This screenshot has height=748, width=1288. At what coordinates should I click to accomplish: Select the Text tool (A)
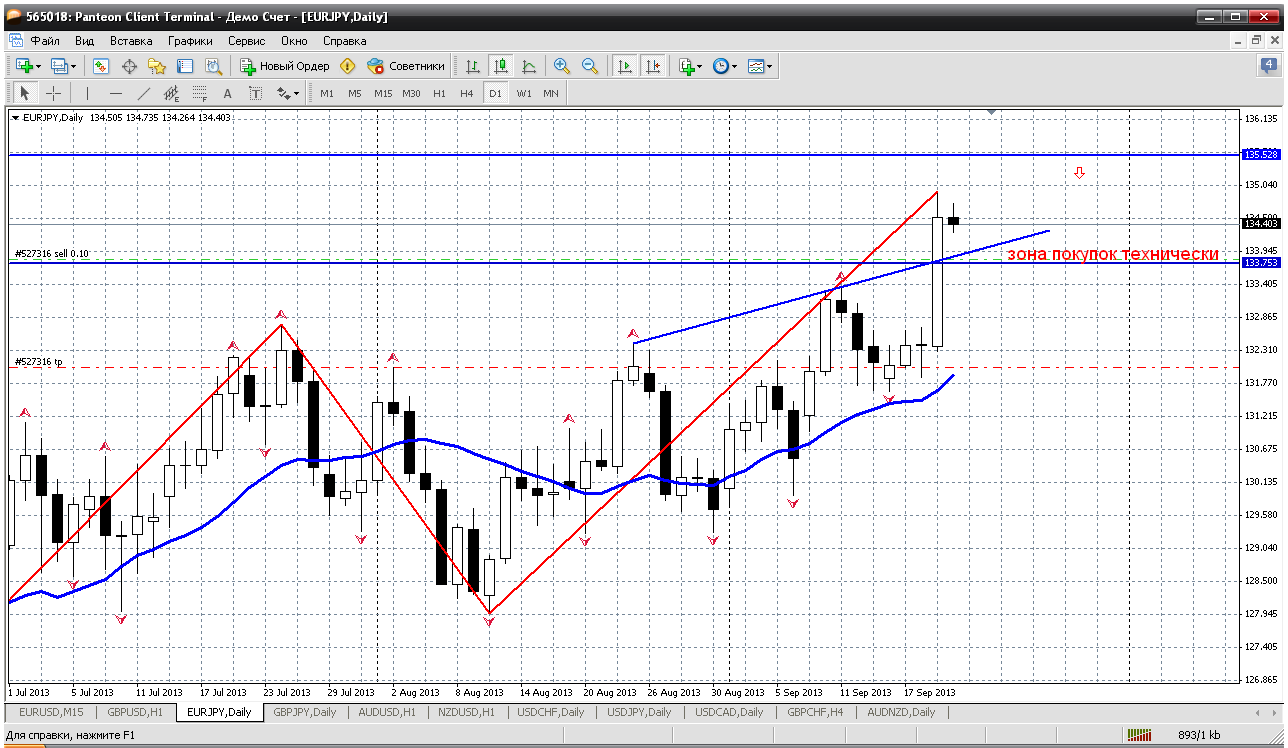tap(228, 93)
